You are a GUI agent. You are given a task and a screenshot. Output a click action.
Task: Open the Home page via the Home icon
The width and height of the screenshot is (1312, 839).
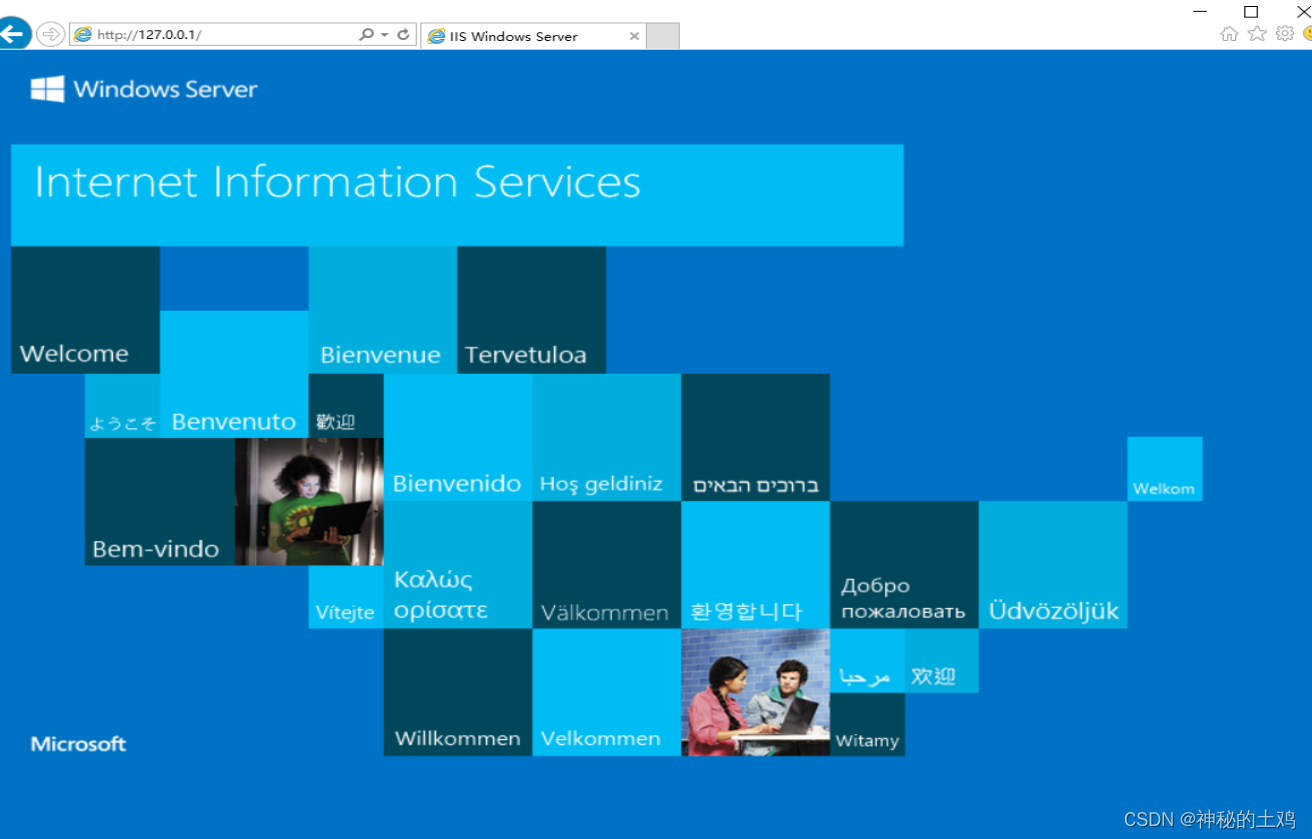(x=1229, y=33)
